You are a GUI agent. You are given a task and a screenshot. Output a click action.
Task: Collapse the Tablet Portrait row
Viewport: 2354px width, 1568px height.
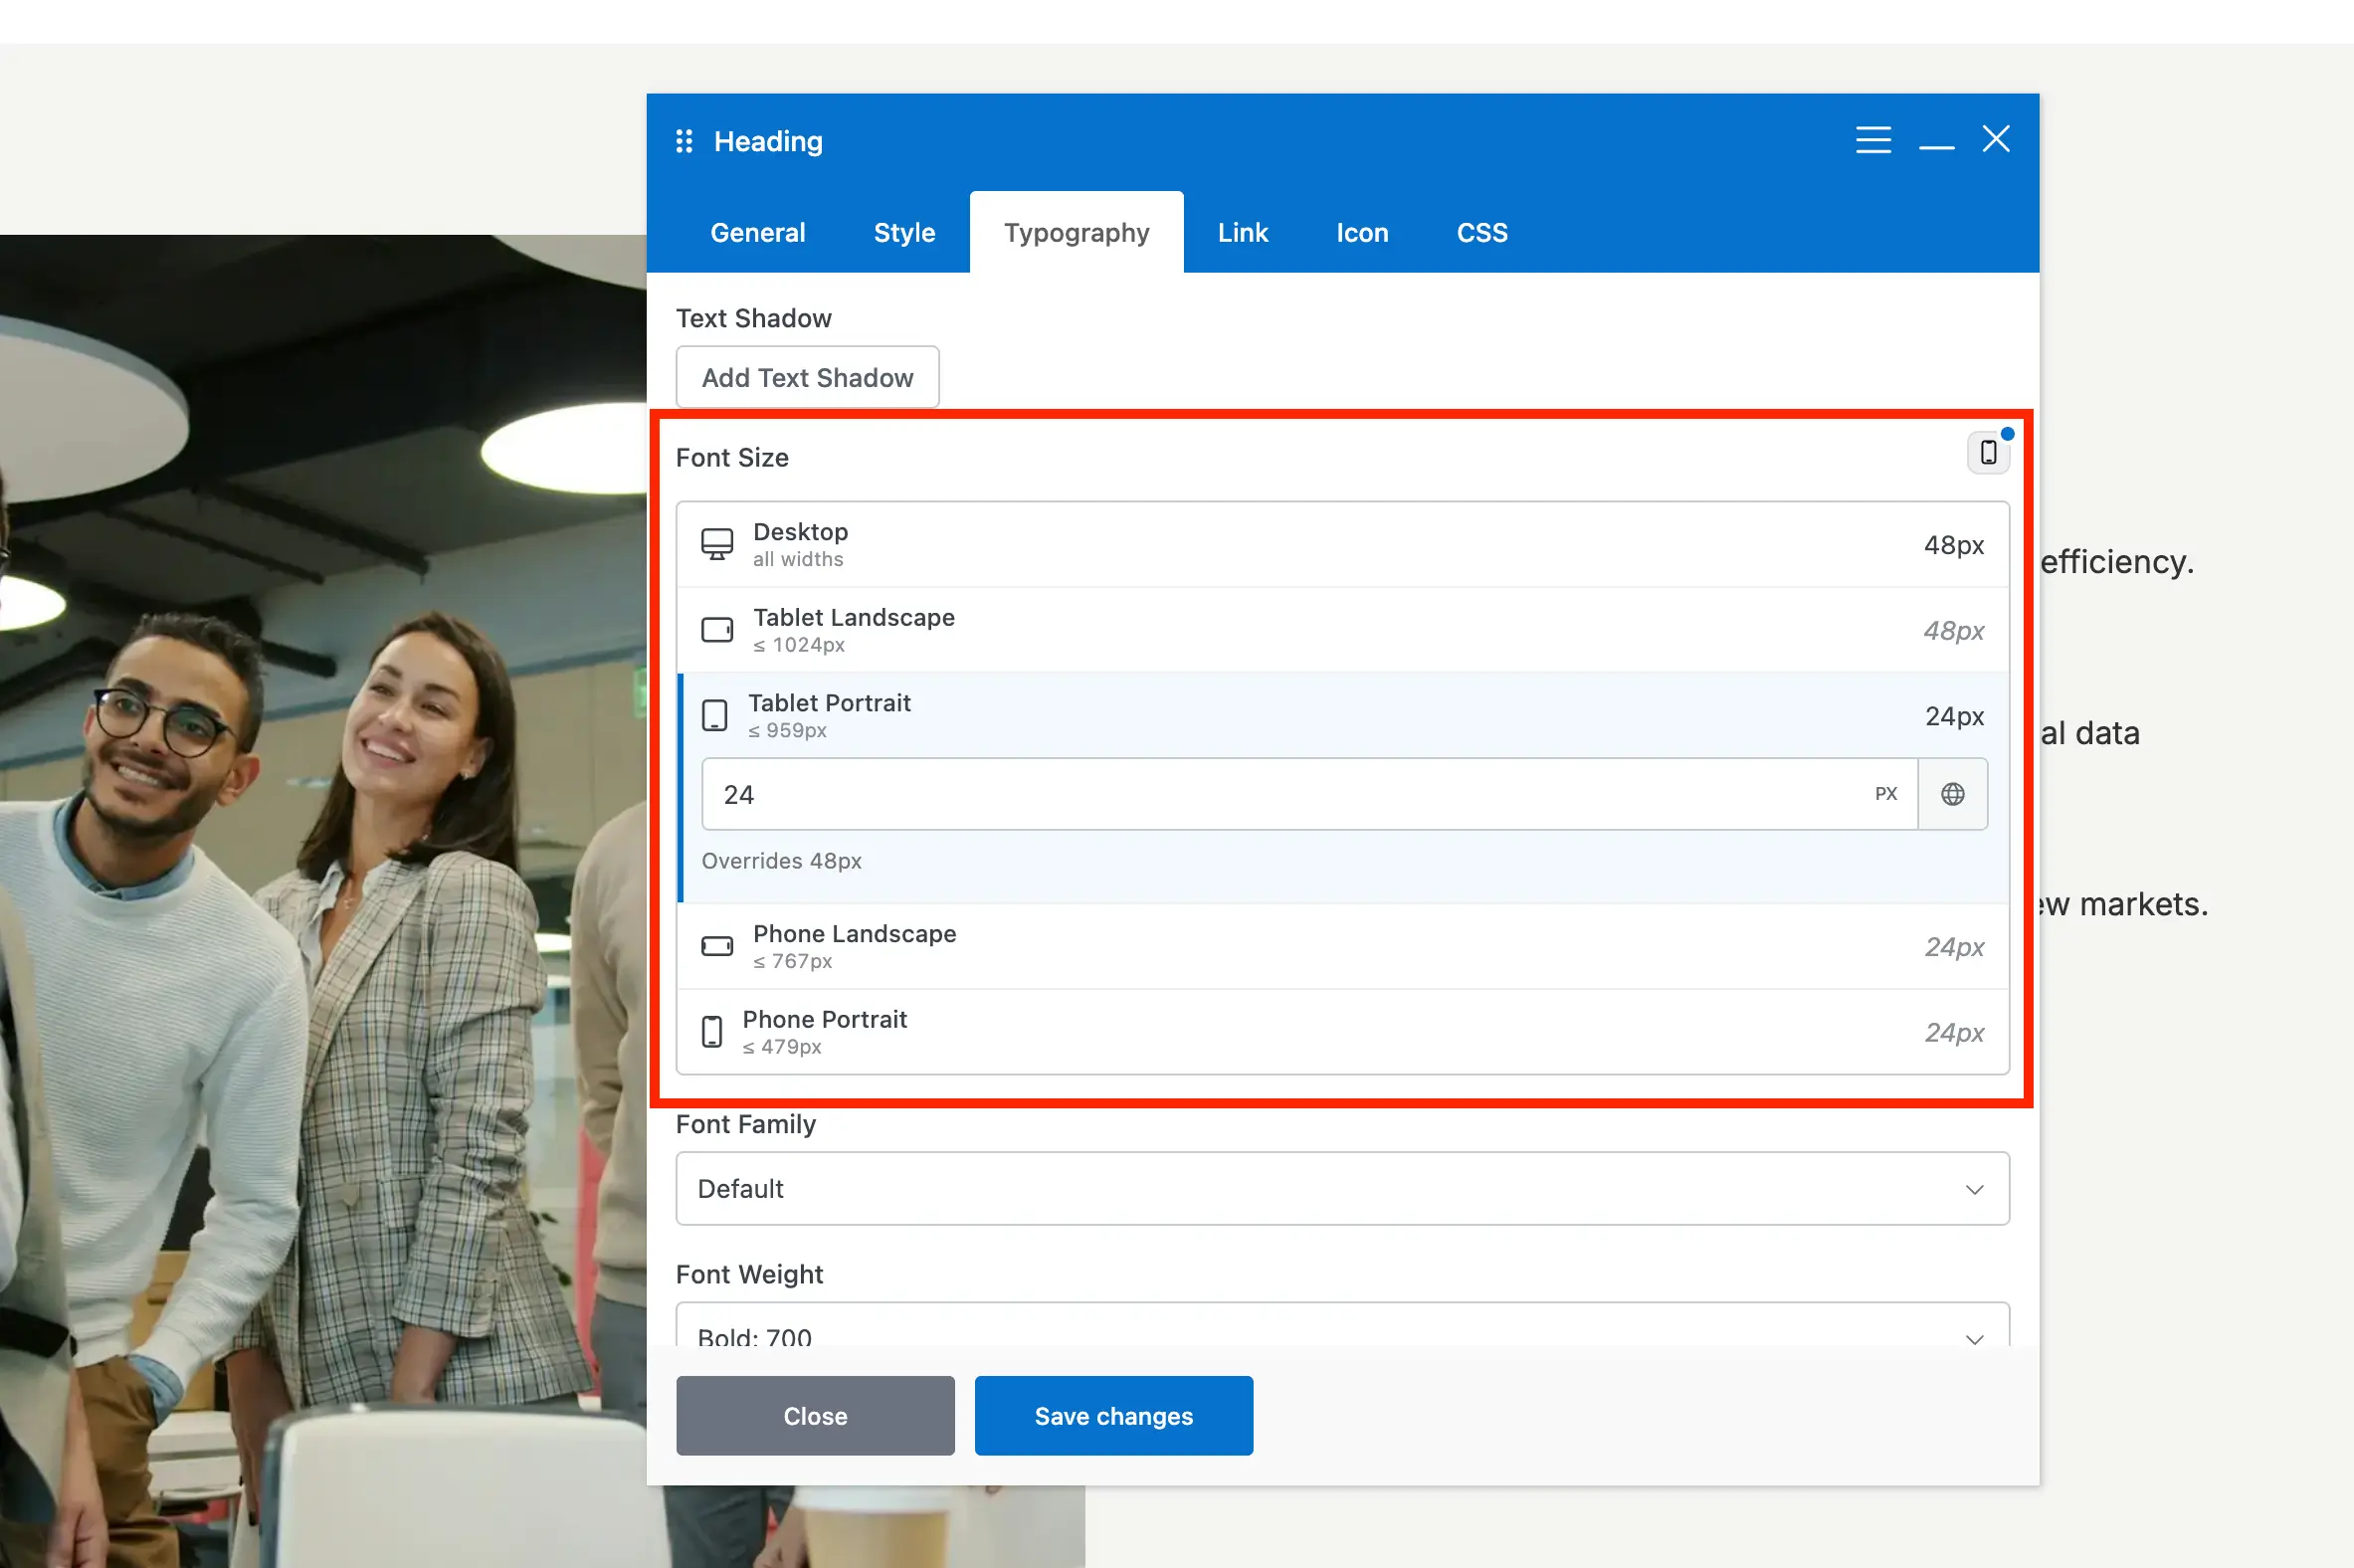click(1342, 716)
